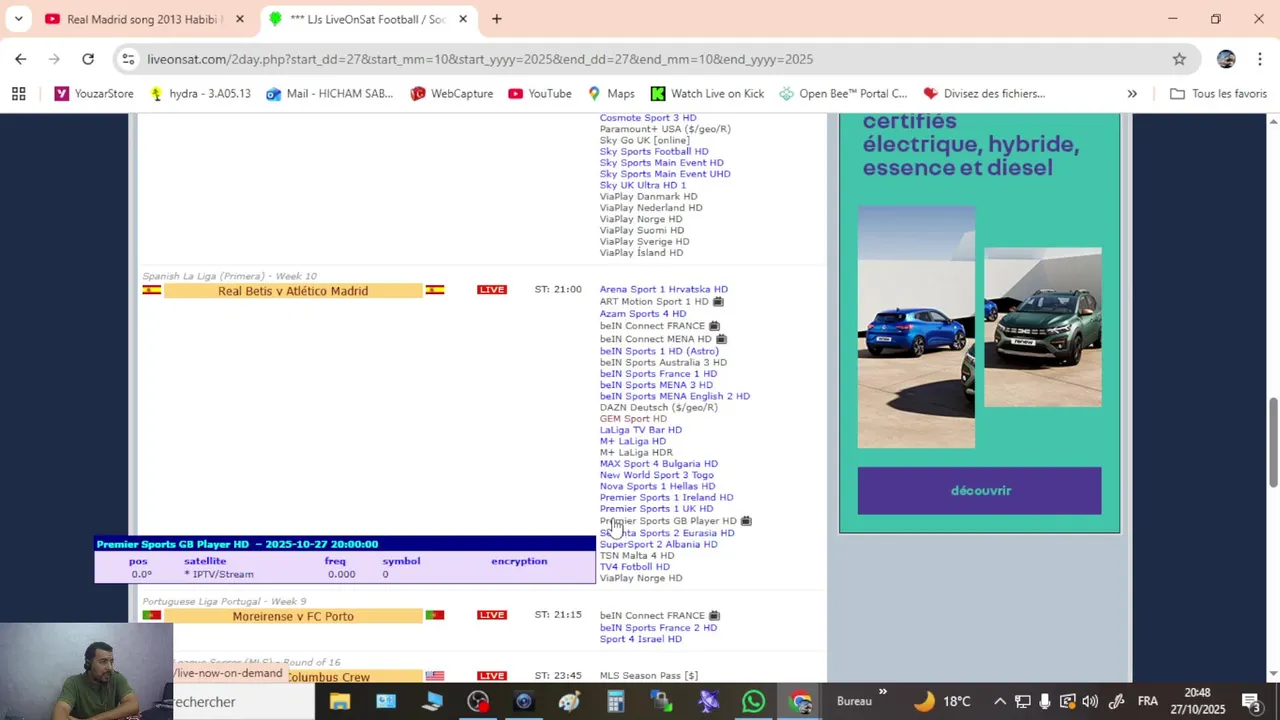Open beIN Sports MENA 3 HD channel

656,385
